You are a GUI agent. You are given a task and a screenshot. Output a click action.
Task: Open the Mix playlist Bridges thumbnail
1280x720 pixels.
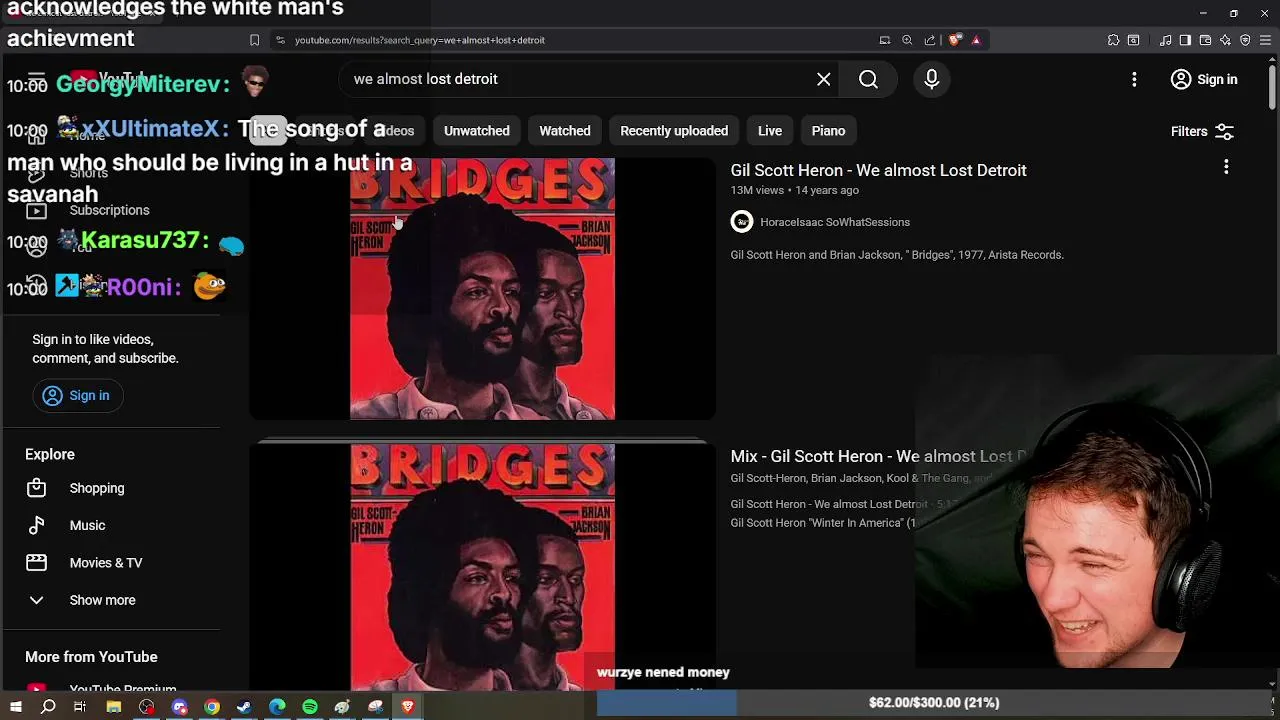pos(482,567)
